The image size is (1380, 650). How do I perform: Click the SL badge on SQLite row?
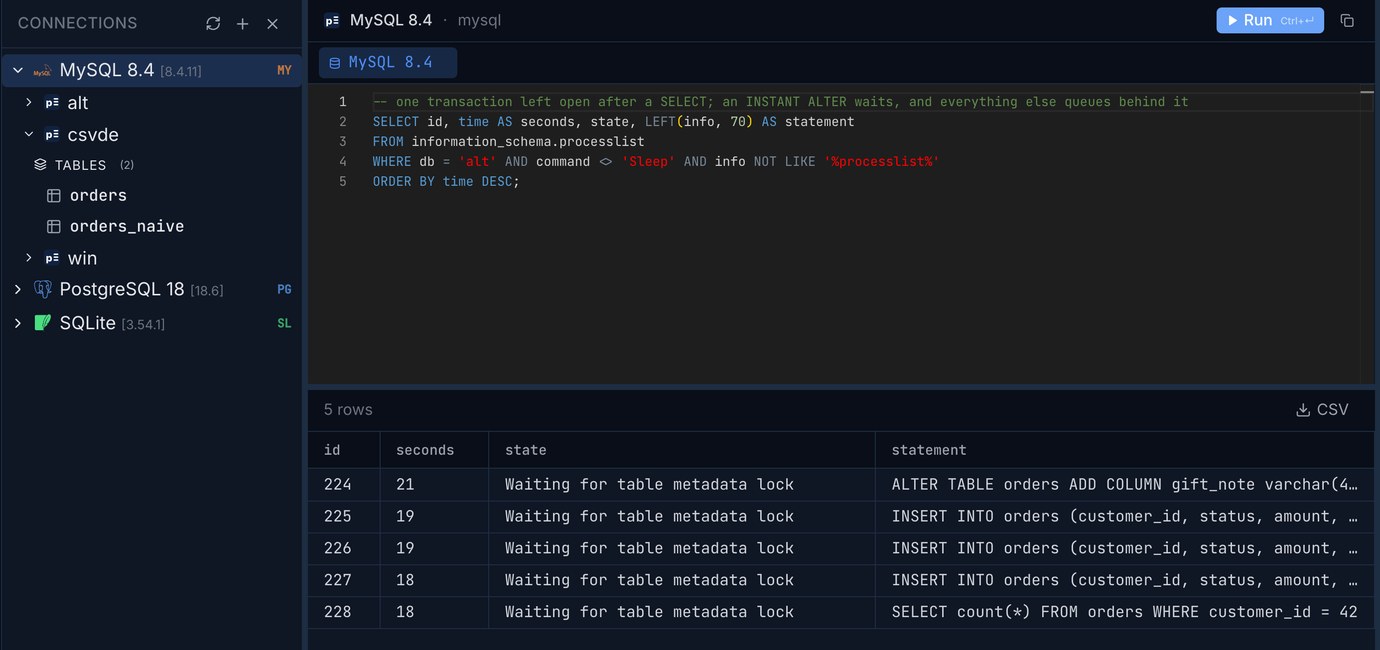pos(284,323)
